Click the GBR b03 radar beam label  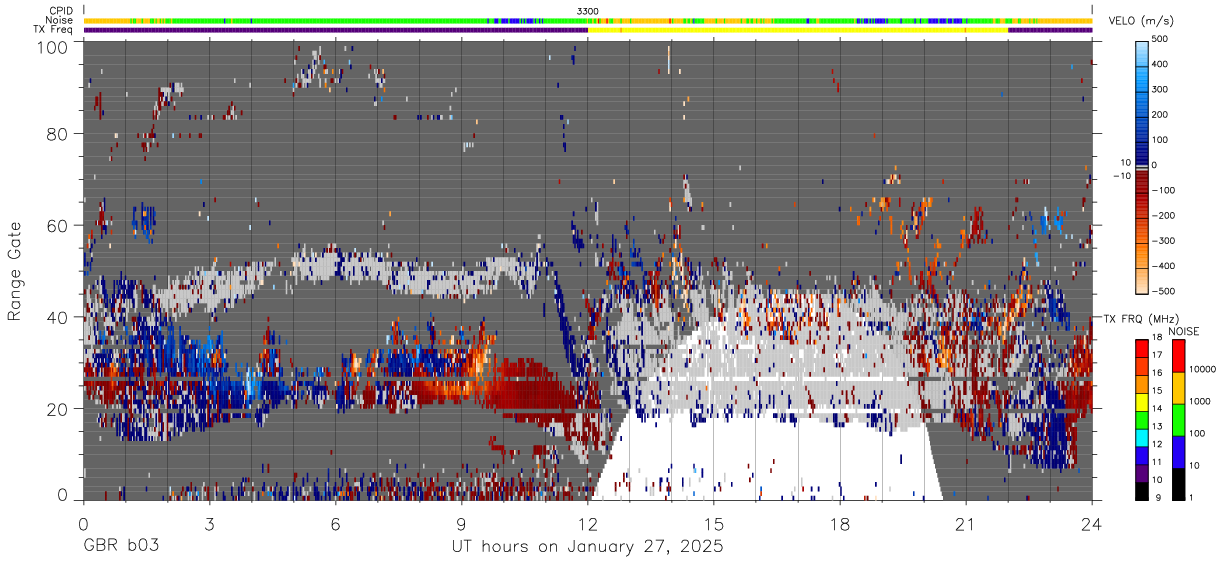[121, 548]
